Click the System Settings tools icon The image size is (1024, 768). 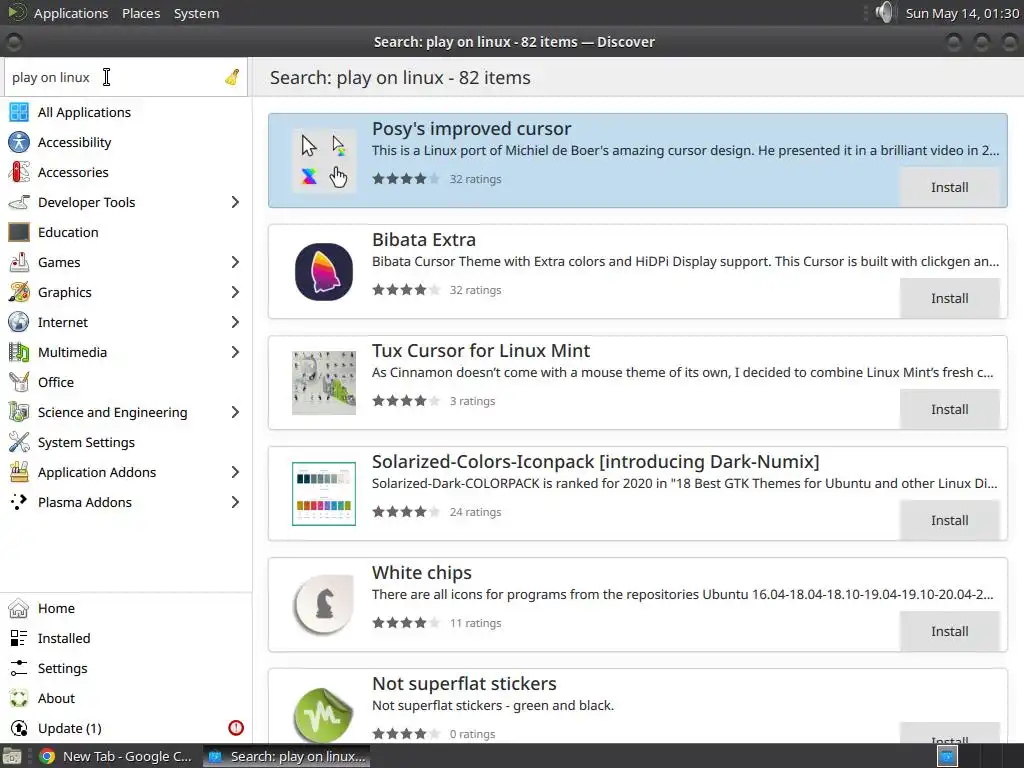[19, 442]
